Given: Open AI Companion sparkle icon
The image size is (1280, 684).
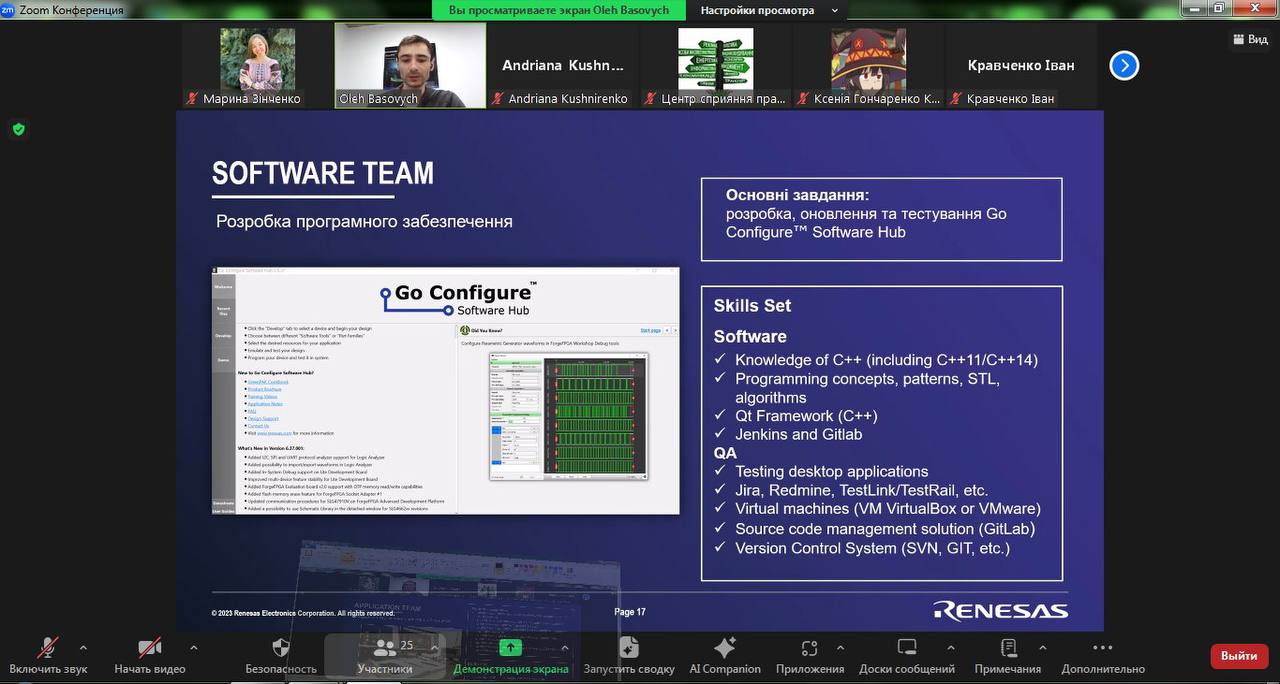Looking at the screenshot, I should point(725,648).
